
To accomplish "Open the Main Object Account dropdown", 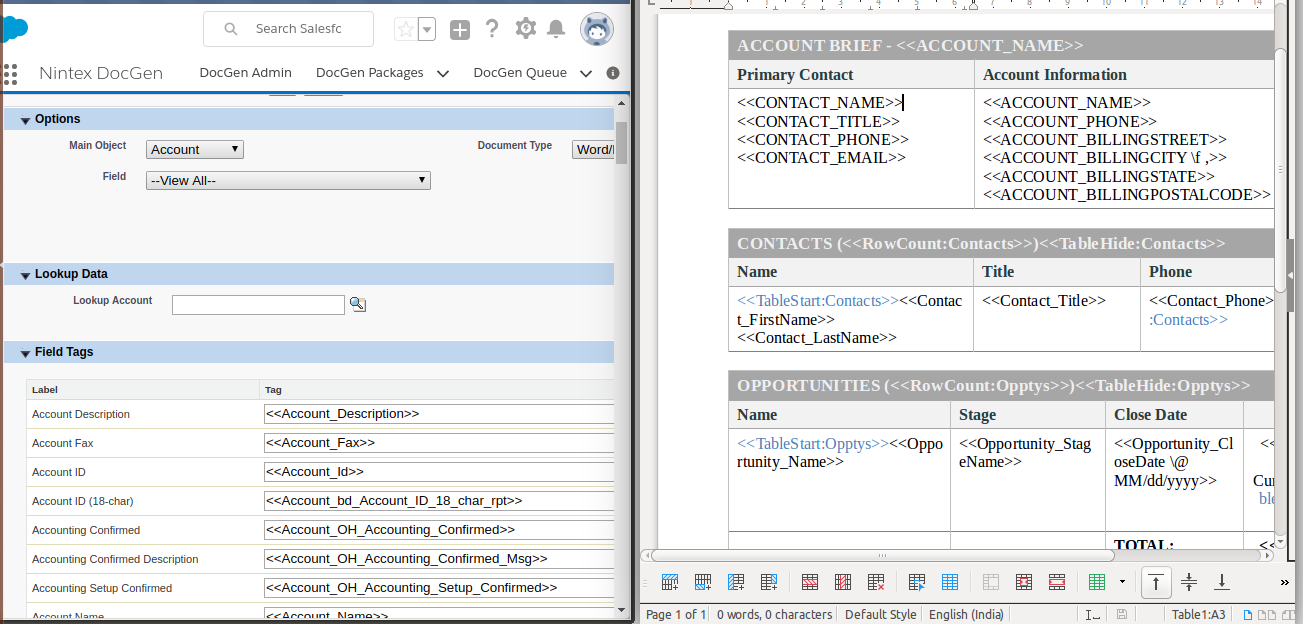I will pos(195,149).
